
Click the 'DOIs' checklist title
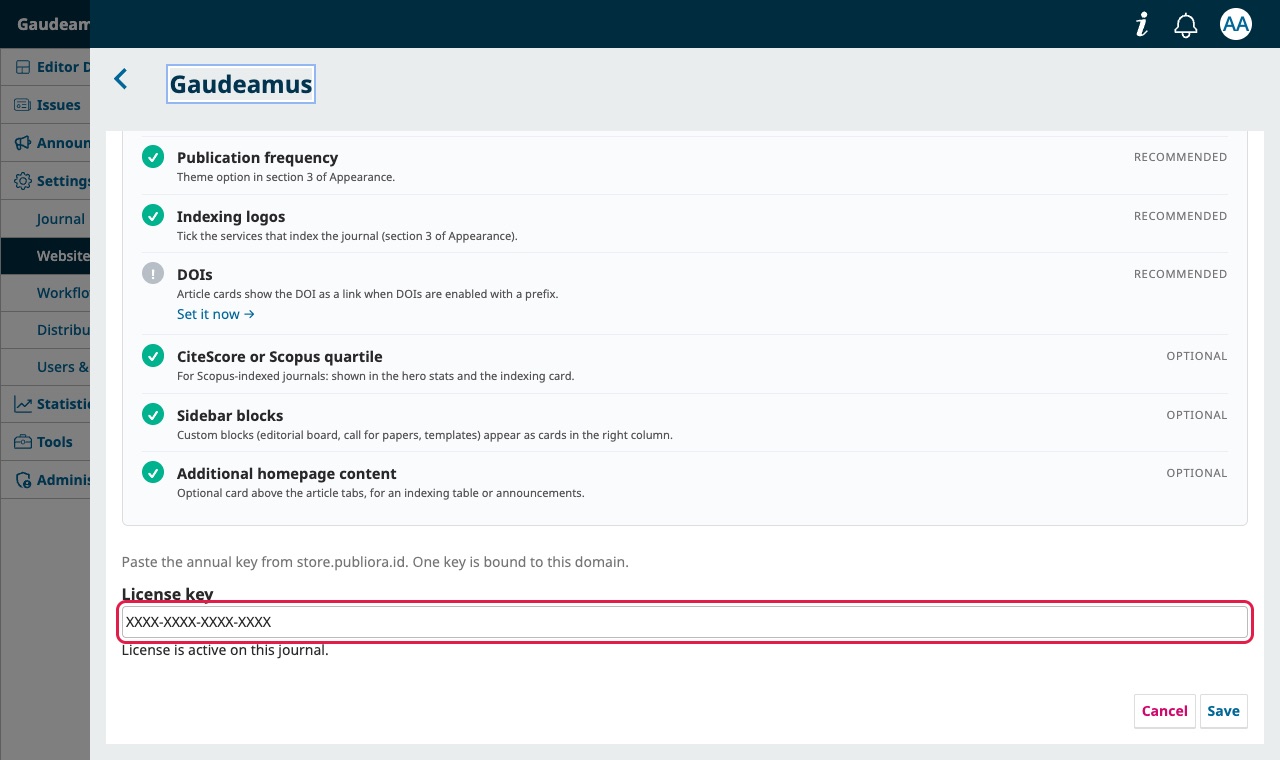click(x=195, y=274)
